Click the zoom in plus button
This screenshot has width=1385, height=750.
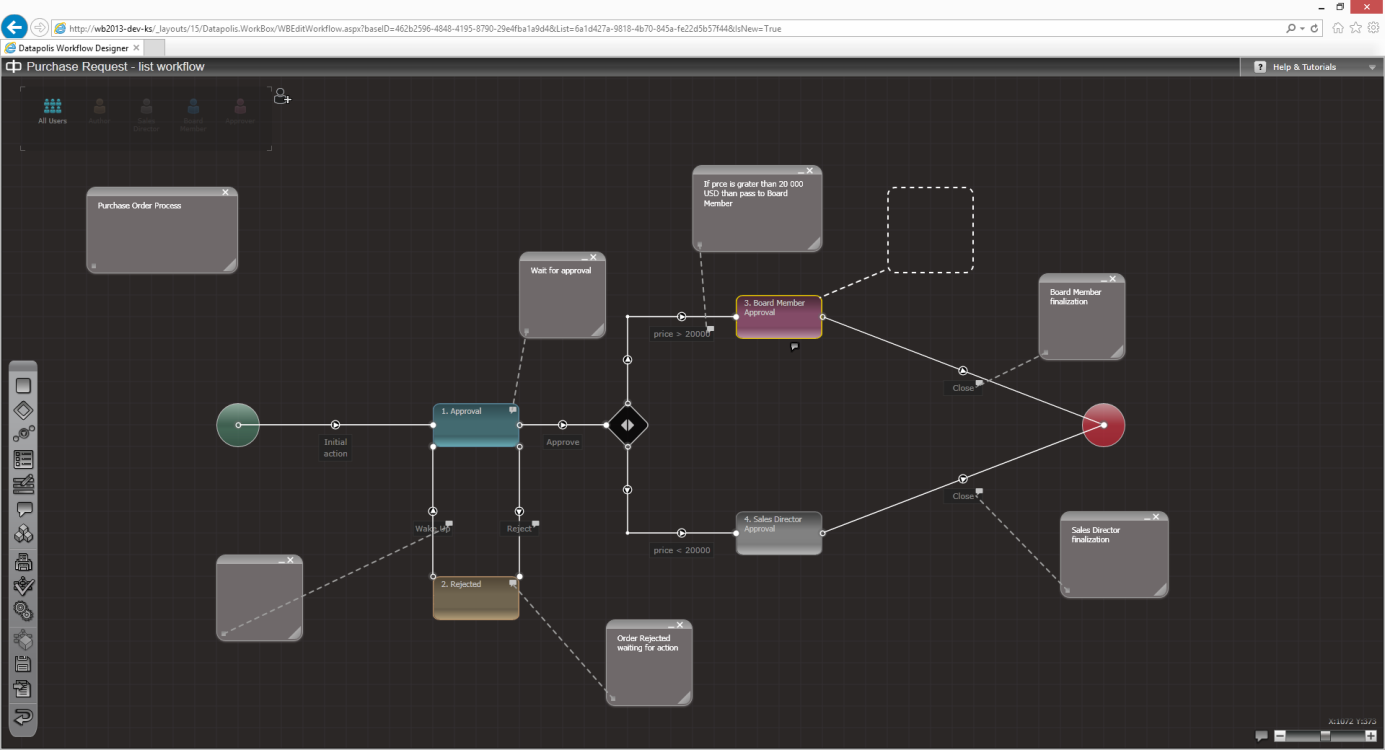[x=1370, y=736]
